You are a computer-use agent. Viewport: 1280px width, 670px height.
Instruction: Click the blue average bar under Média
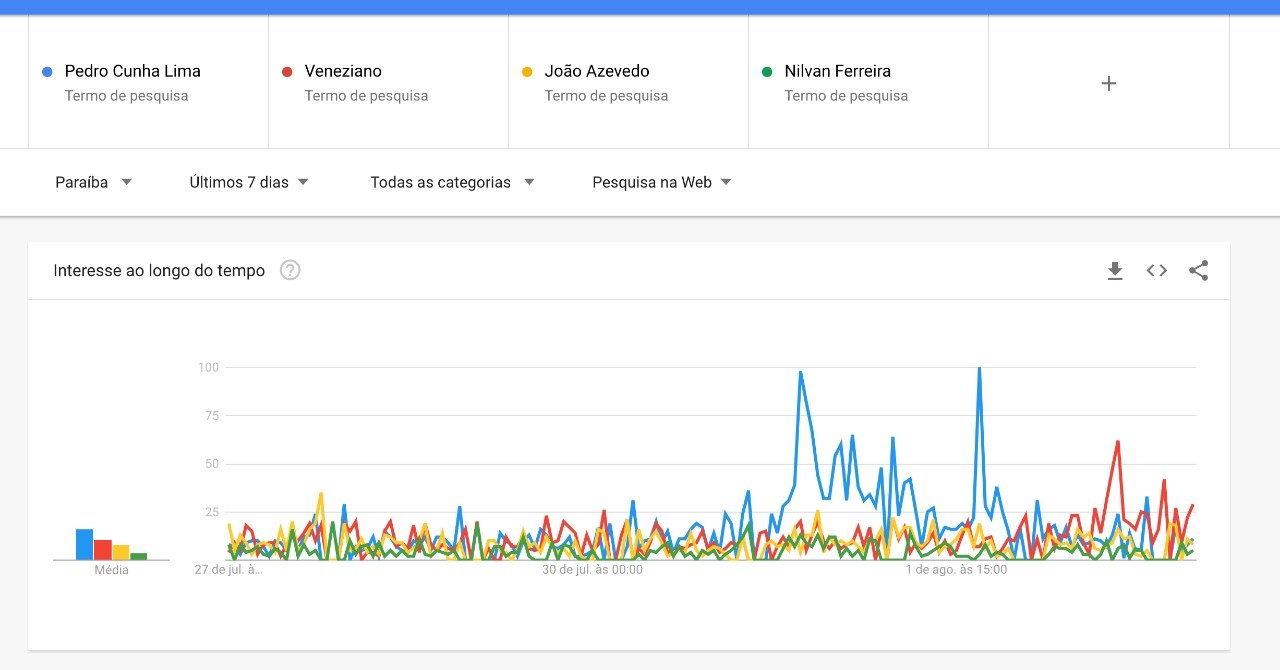[84, 544]
